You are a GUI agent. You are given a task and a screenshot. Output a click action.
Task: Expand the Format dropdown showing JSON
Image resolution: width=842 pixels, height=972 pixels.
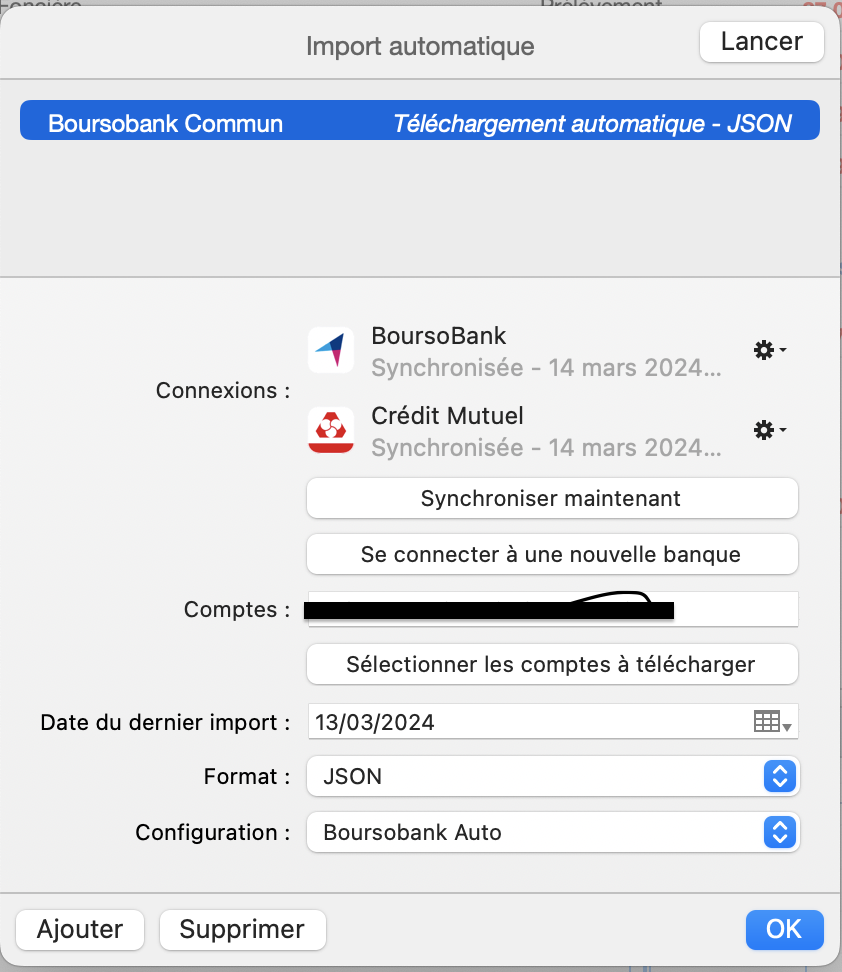pyautogui.click(x=779, y=776)
